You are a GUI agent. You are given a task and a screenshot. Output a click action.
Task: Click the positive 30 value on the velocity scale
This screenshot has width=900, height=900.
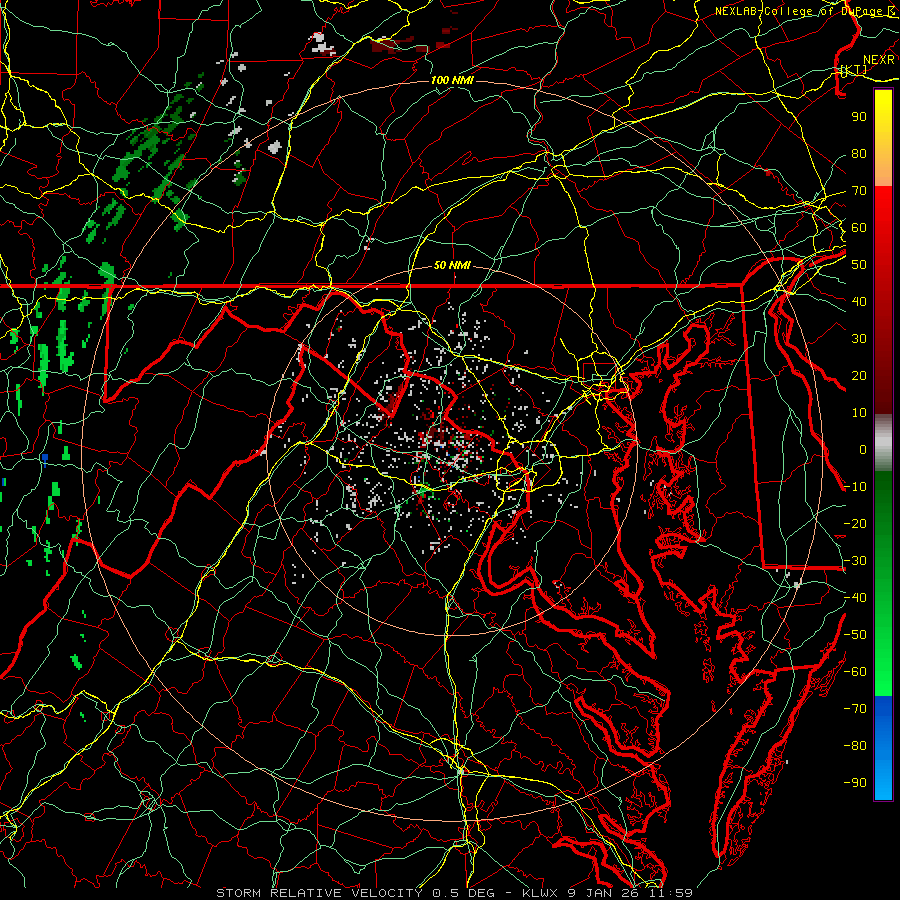tap(859, 339)
